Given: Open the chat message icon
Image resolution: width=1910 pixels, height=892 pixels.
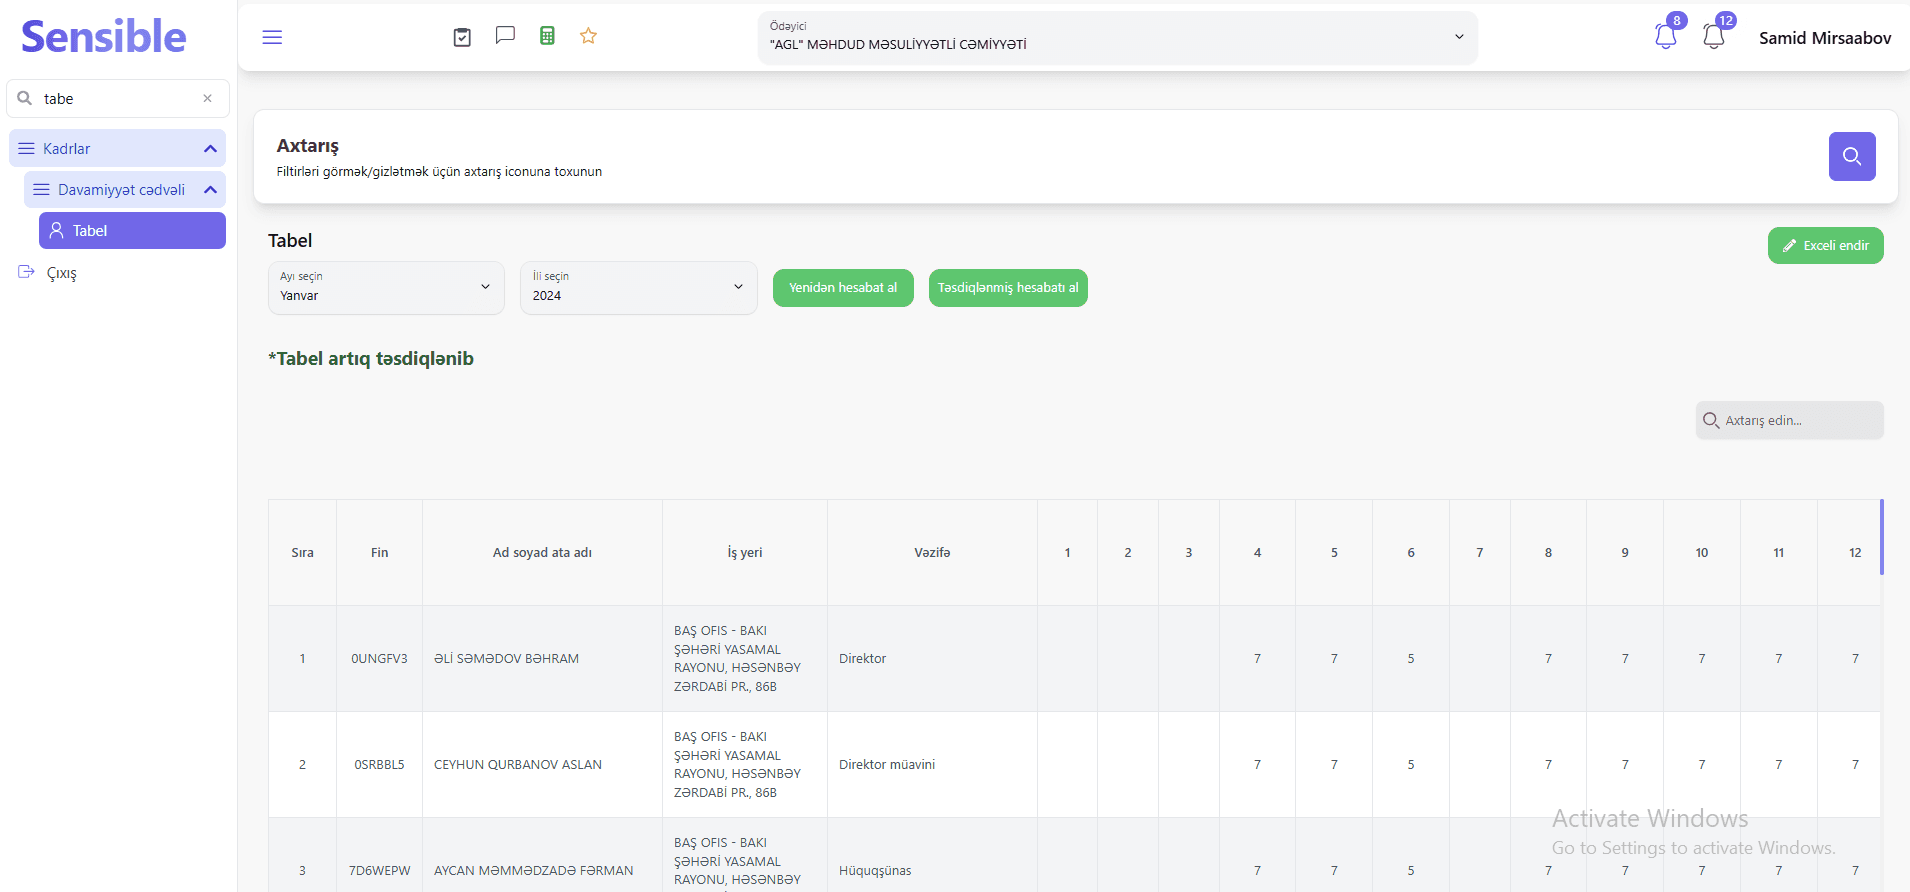Looking at the screenshot, I should pyautogui.click(x=505, y=36).
